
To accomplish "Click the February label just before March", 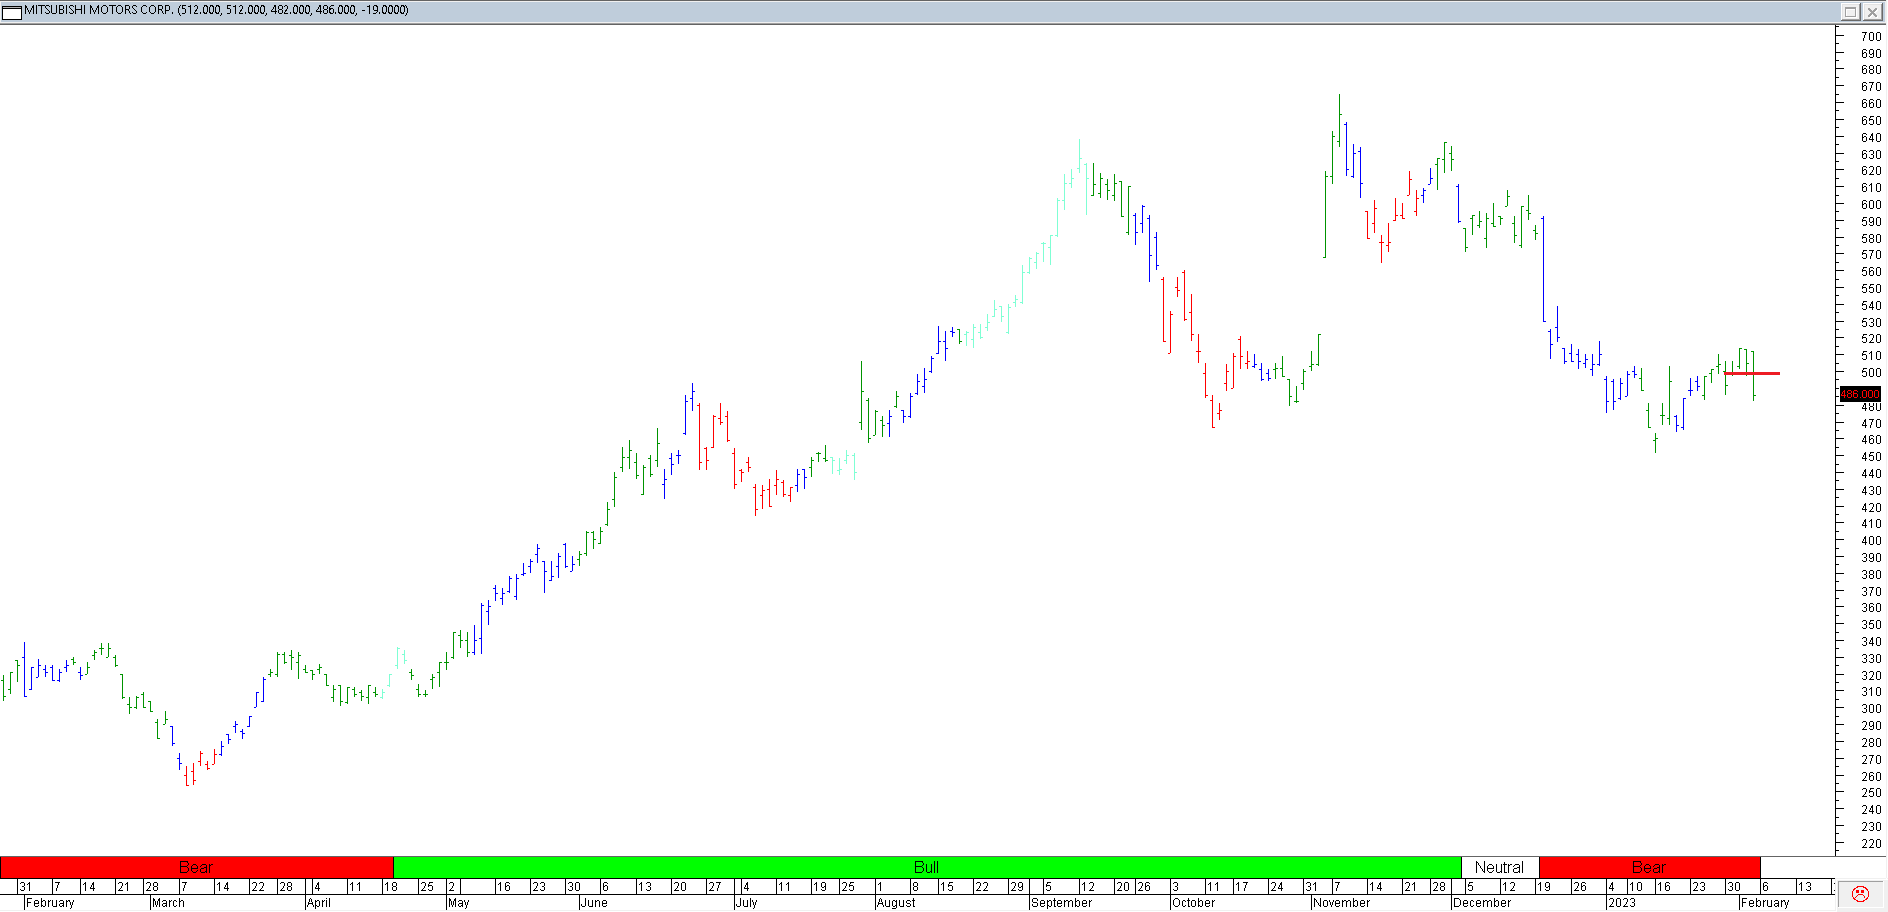I will (50, 902).
